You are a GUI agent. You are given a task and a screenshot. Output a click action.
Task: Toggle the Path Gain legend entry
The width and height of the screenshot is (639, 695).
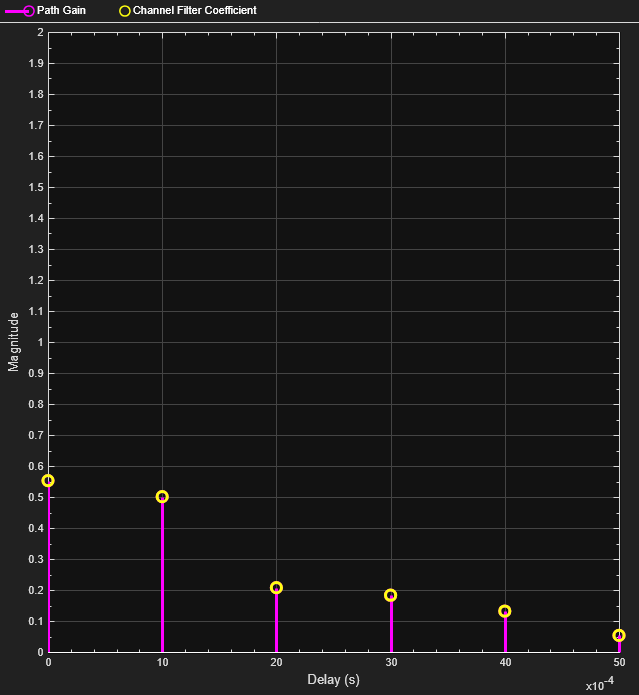coord(45,11)
